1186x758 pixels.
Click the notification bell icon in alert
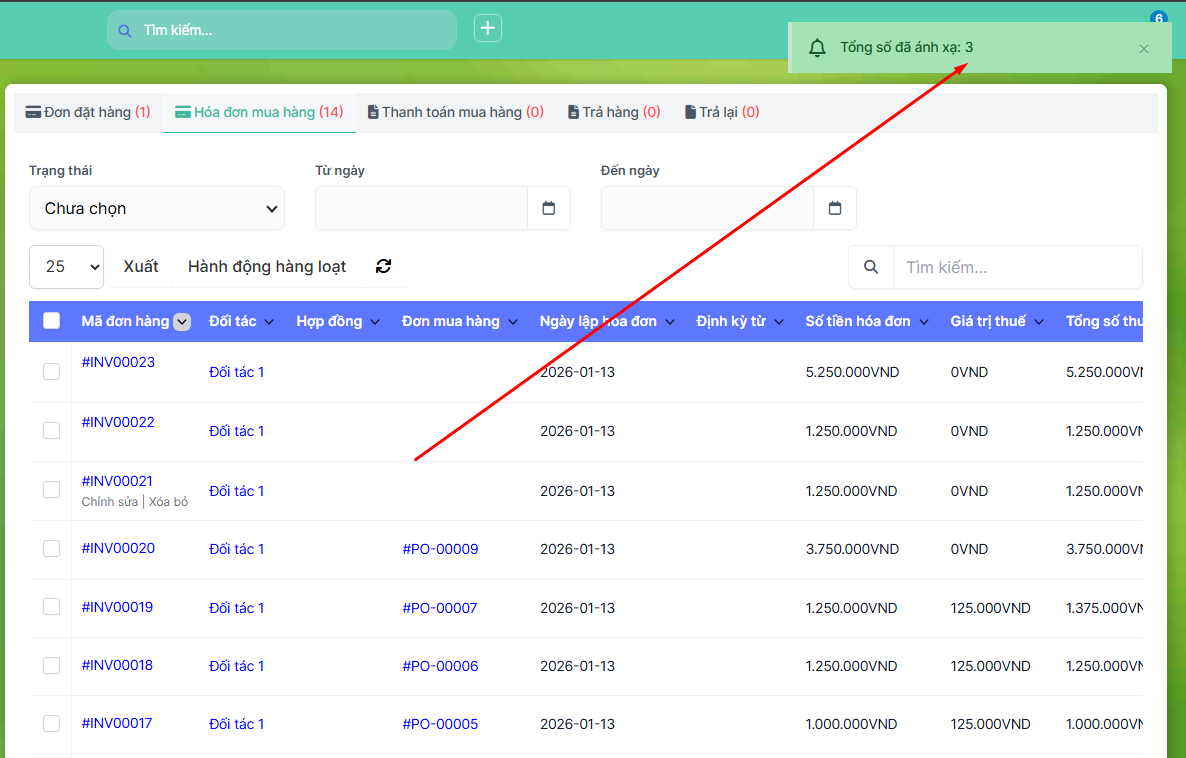point(817,48)
